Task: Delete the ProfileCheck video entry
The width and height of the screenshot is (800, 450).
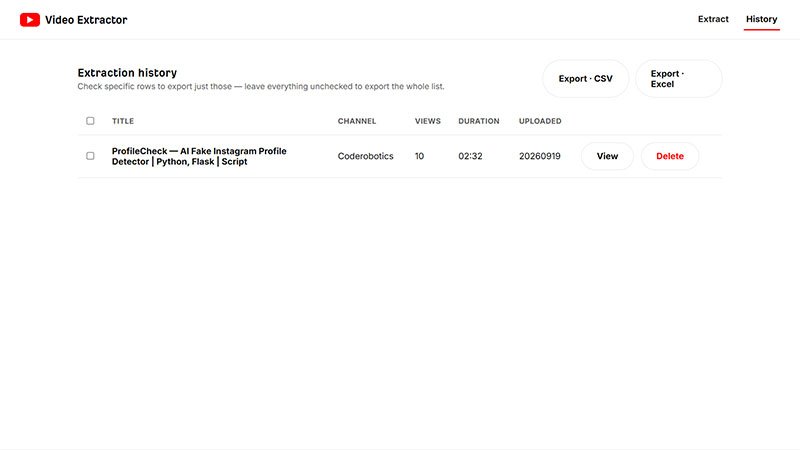Action: pos(669,156)
